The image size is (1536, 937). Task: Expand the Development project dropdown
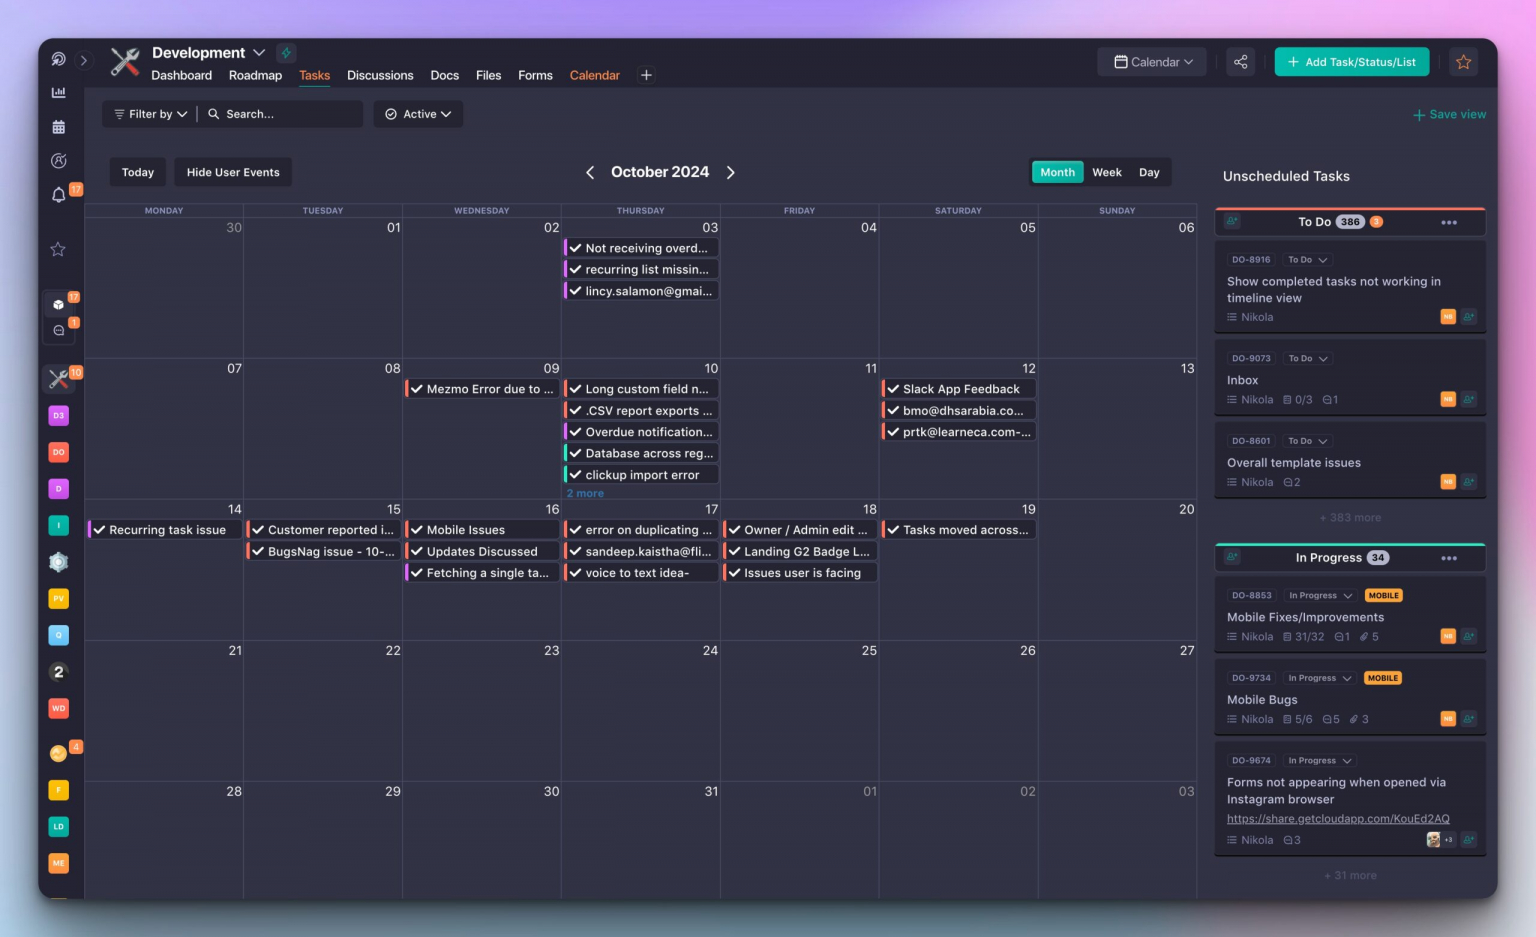click(259, 53)
